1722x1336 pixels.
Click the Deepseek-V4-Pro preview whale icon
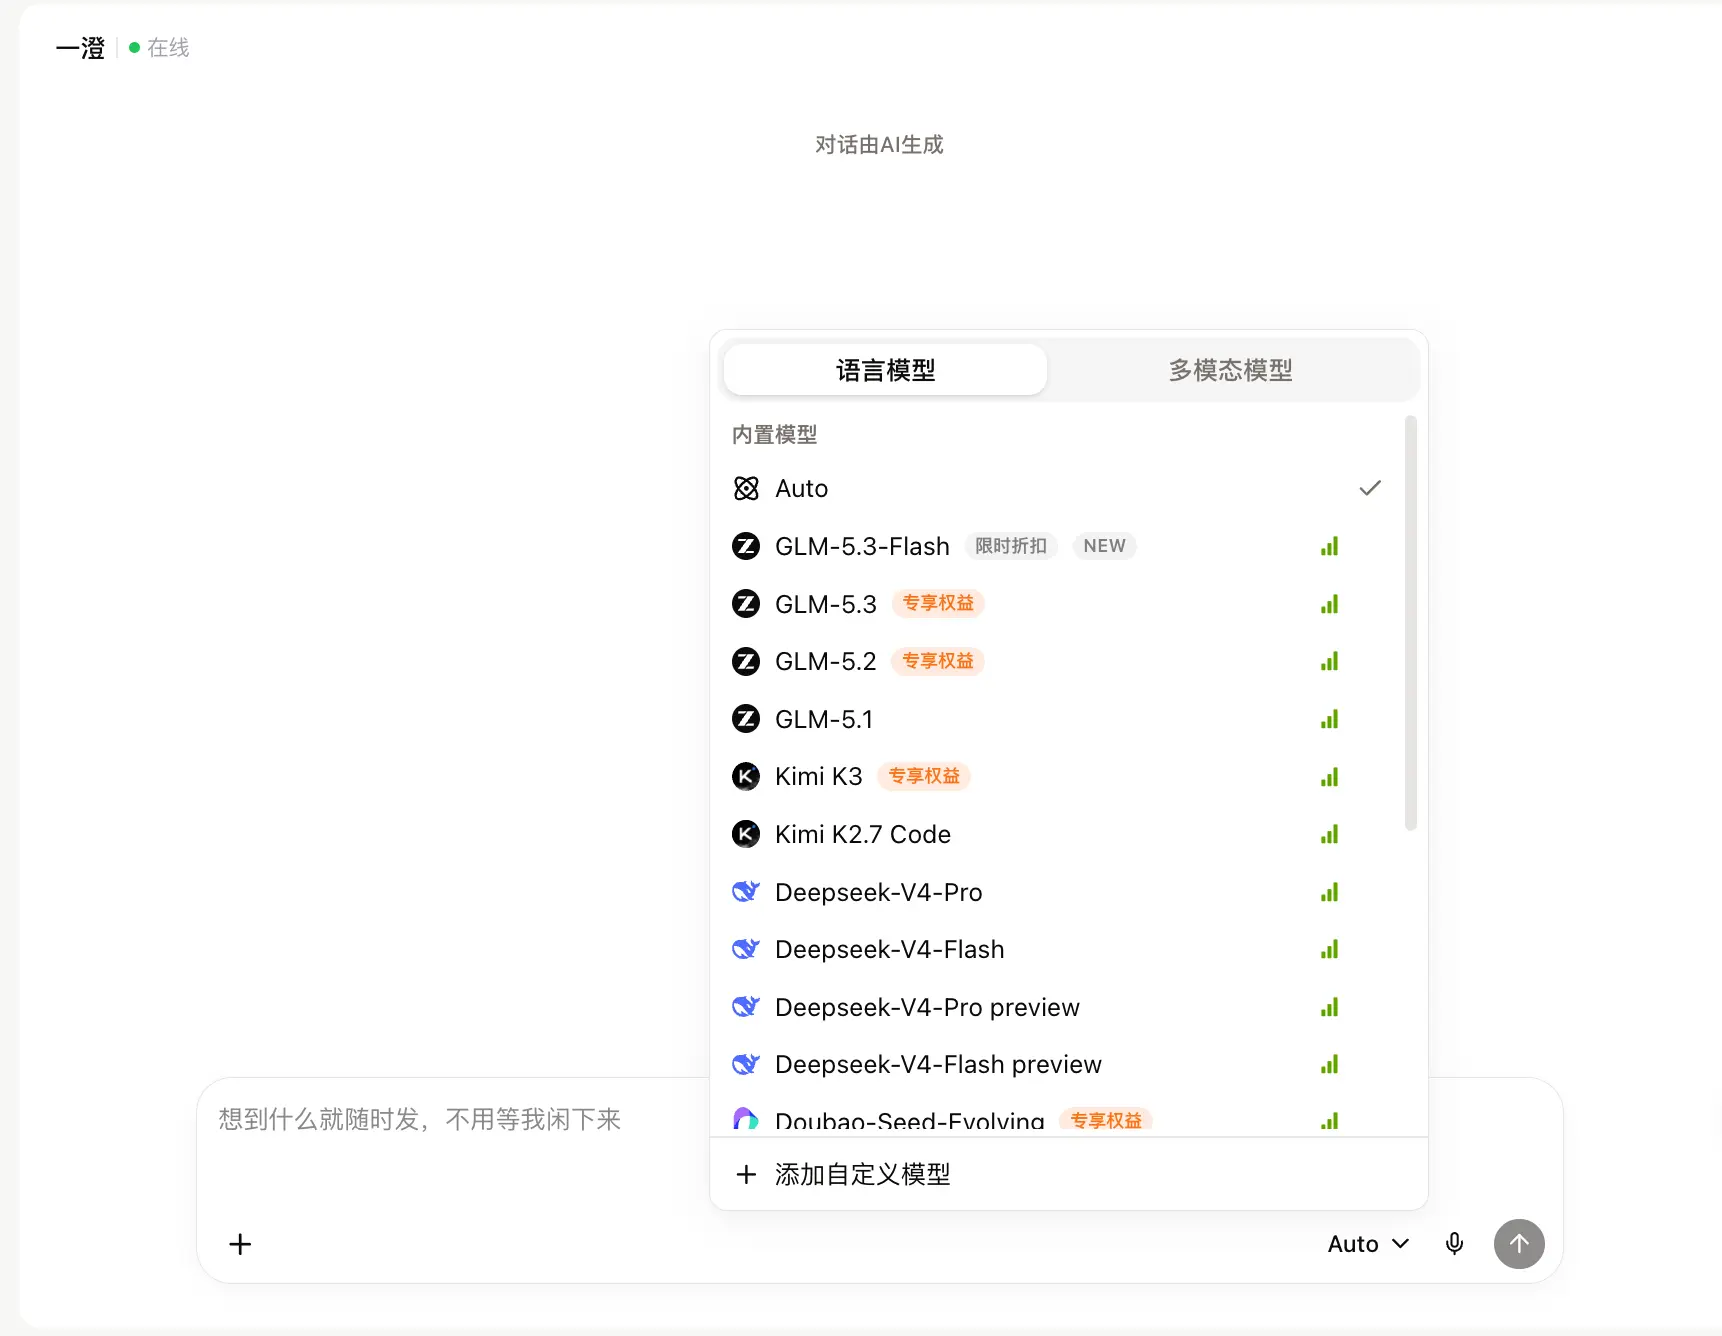(746, 1006)
